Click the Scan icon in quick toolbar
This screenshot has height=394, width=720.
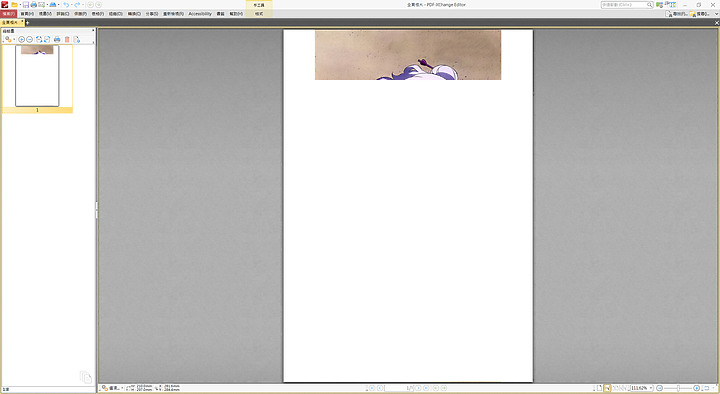pyautogui.click(x=53, y=5)
